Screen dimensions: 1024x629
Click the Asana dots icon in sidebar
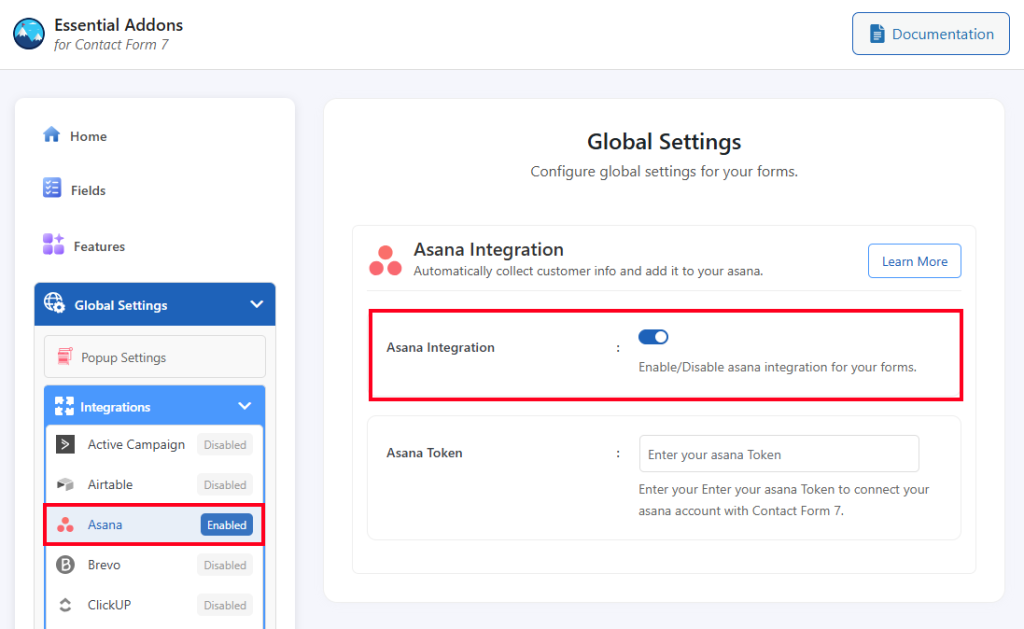65,524
